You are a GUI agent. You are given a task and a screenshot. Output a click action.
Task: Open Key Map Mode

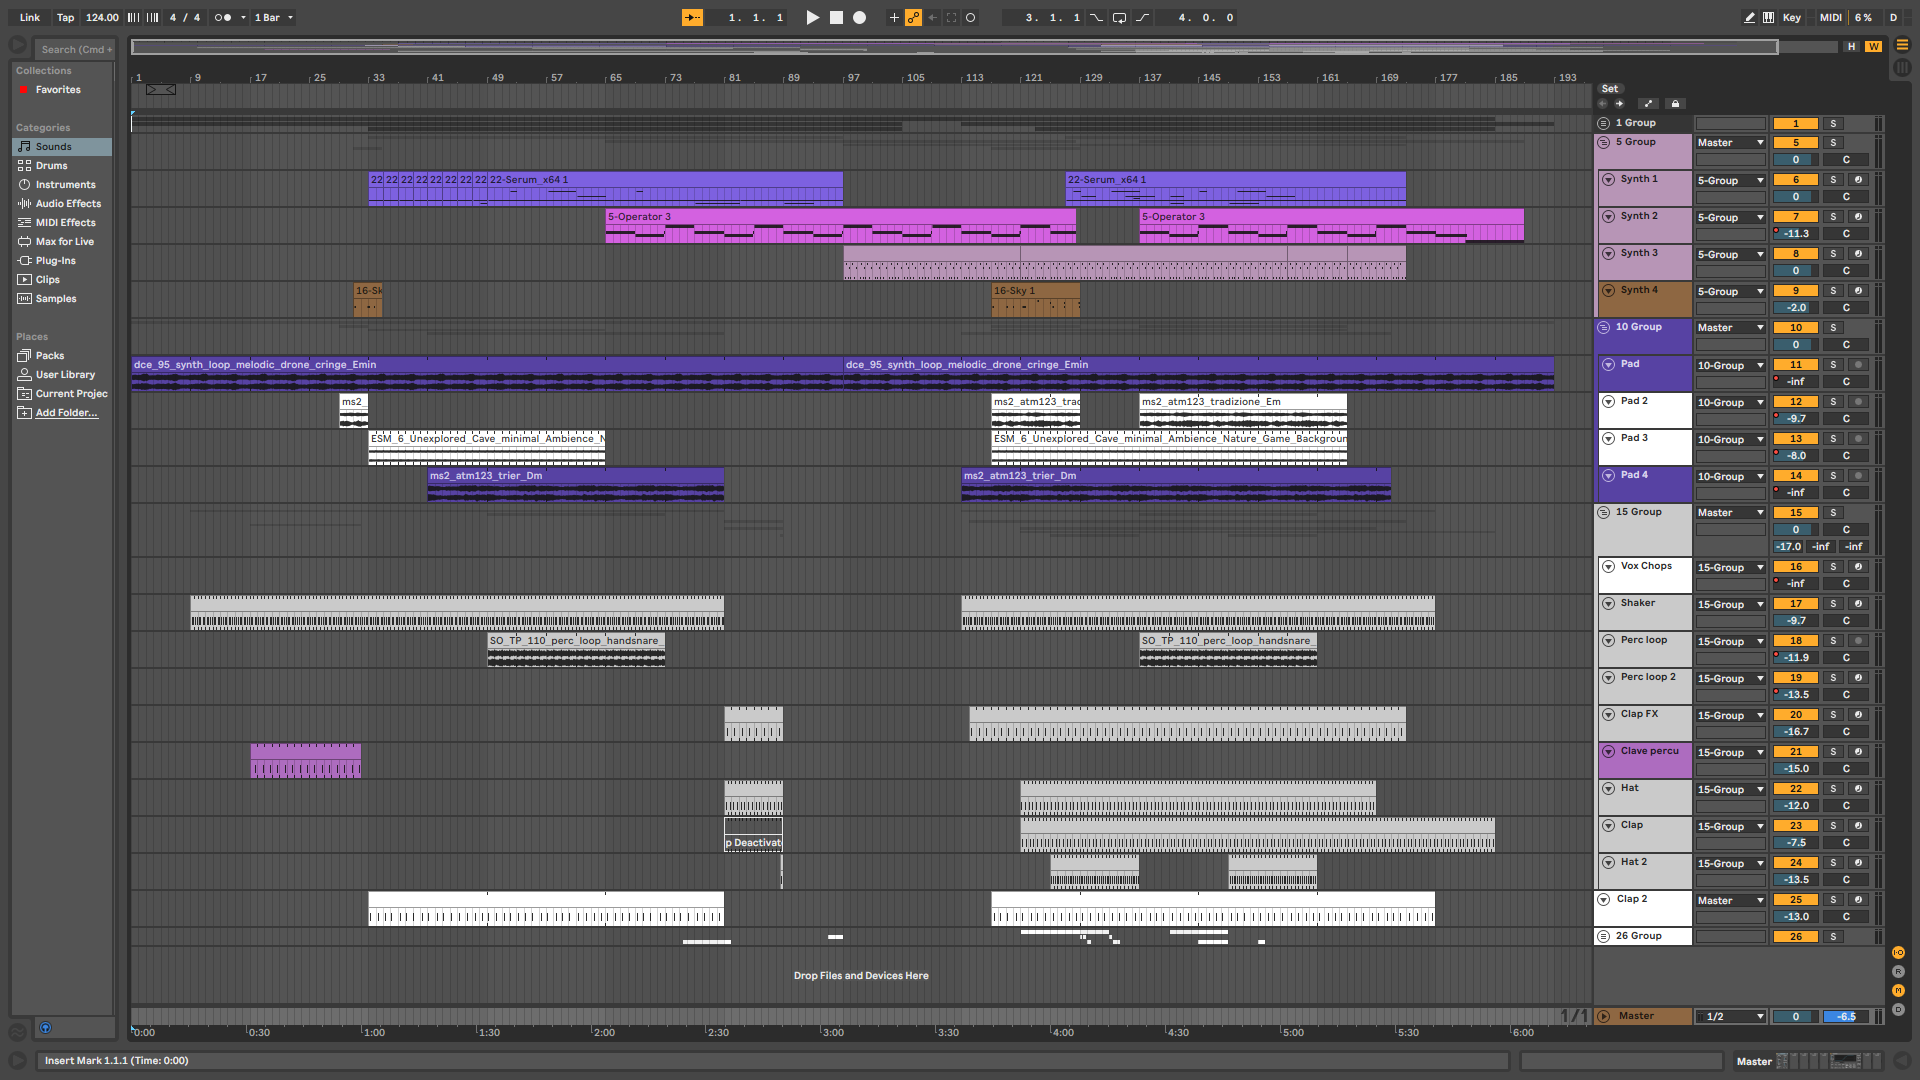[x=1792, y=17]
